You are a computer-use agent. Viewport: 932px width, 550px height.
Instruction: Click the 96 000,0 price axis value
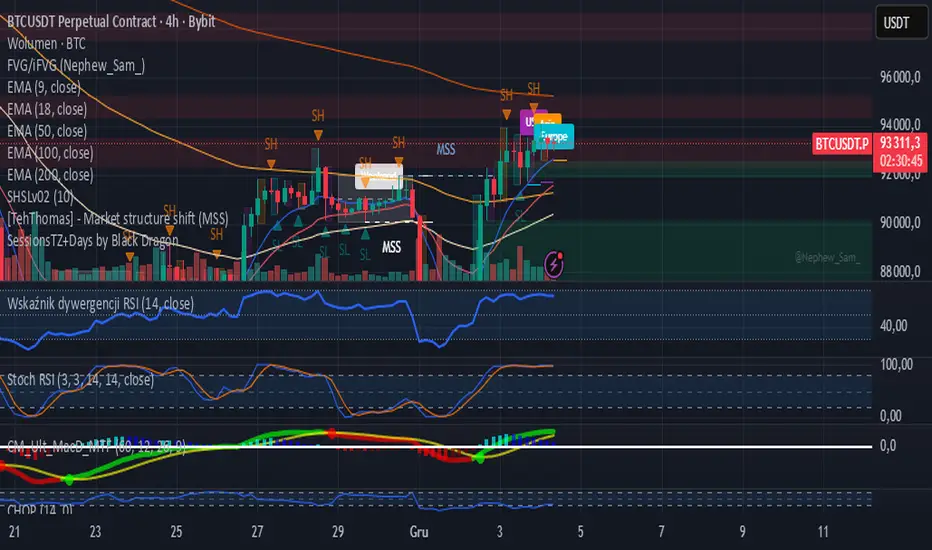899,77
